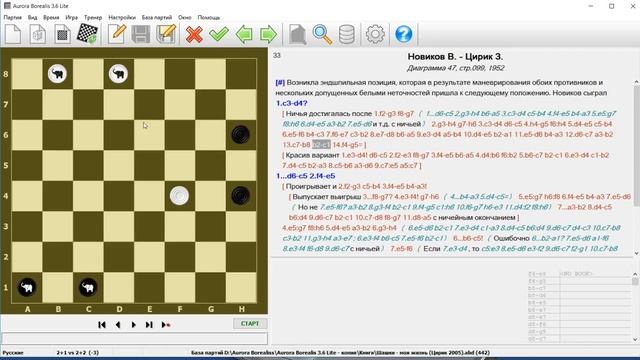Viewport: 640px width, 360px height.
Task: Click the edit game pencil-on-page icon
Action: tap(116, 34)
